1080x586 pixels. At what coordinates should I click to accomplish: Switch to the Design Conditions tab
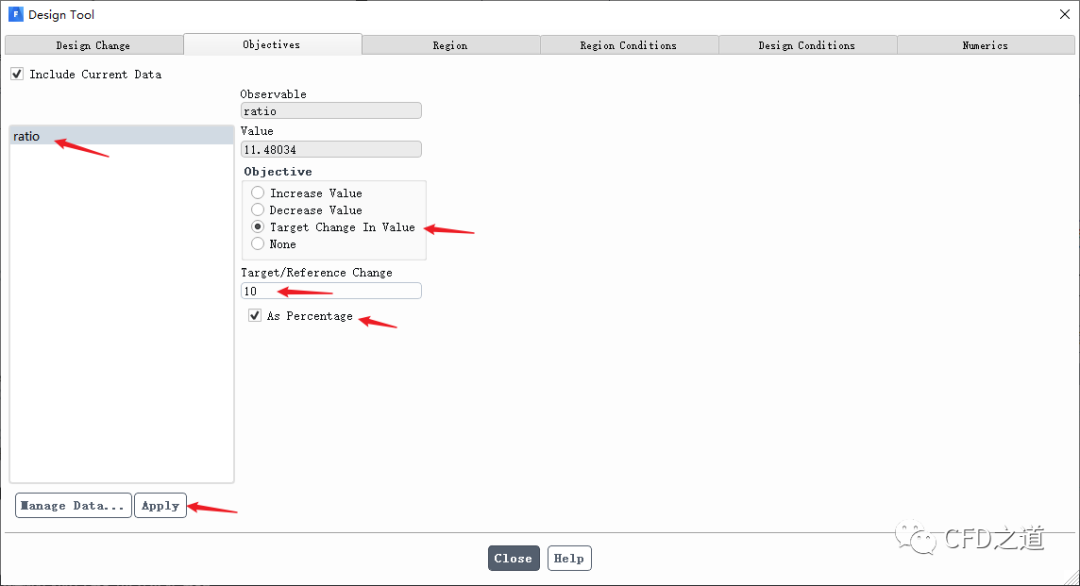coord(807,45)
